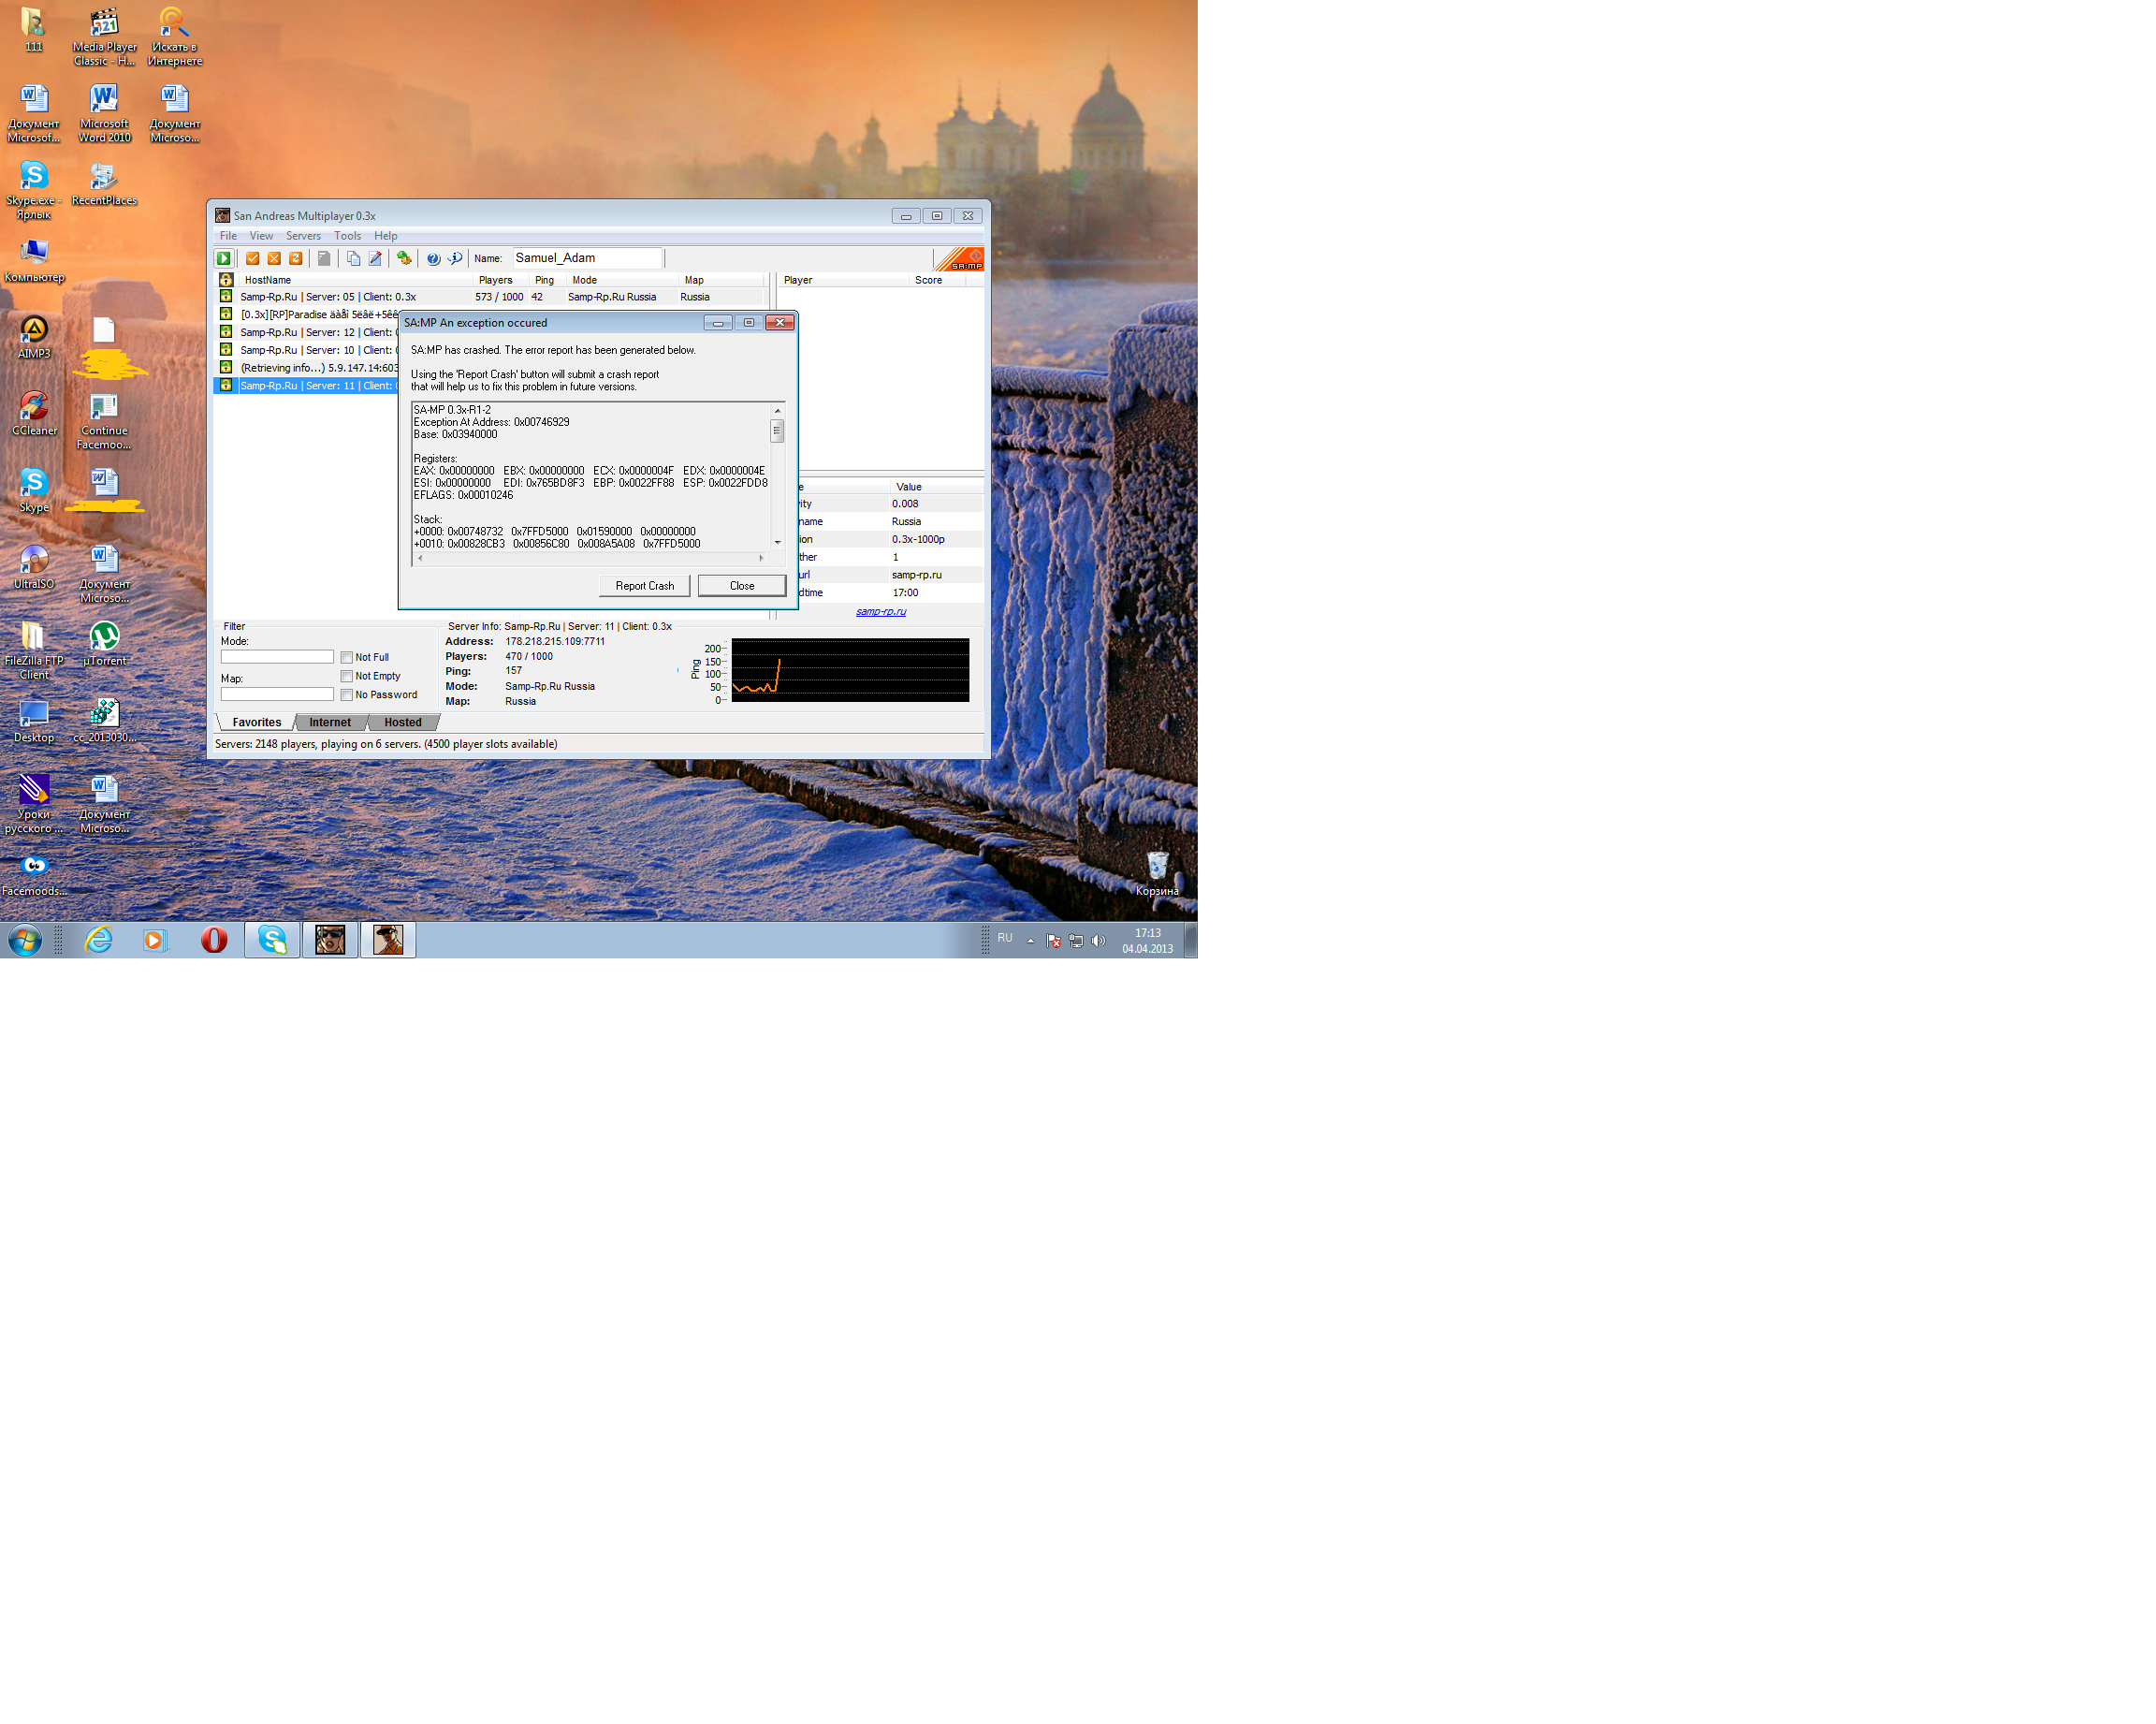The image size is (2156, 1724).
Task: Click the Server Properties pencil icon
Action: click(375, 258)
